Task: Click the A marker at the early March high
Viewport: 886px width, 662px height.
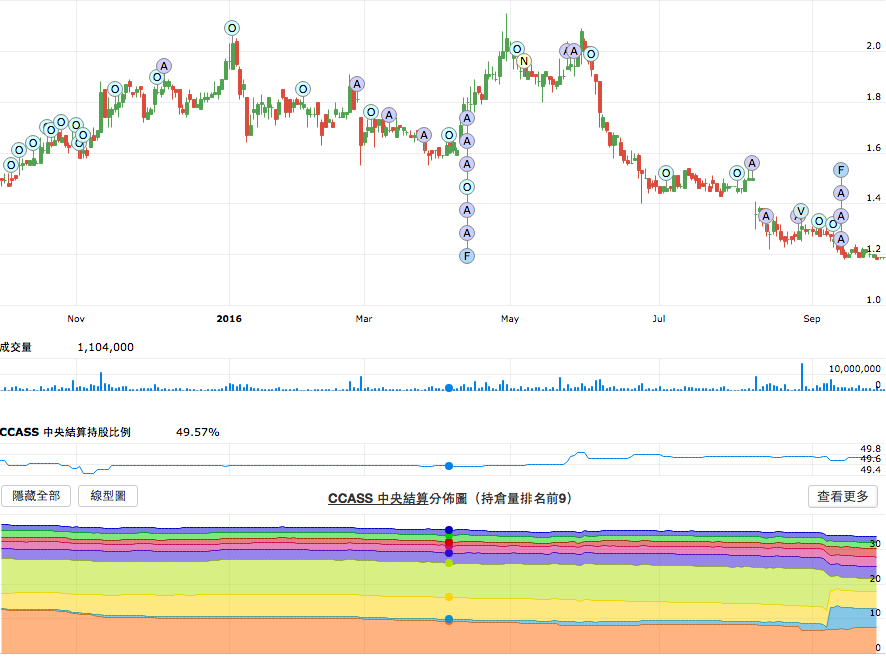Action: click(x=356, y=83)
